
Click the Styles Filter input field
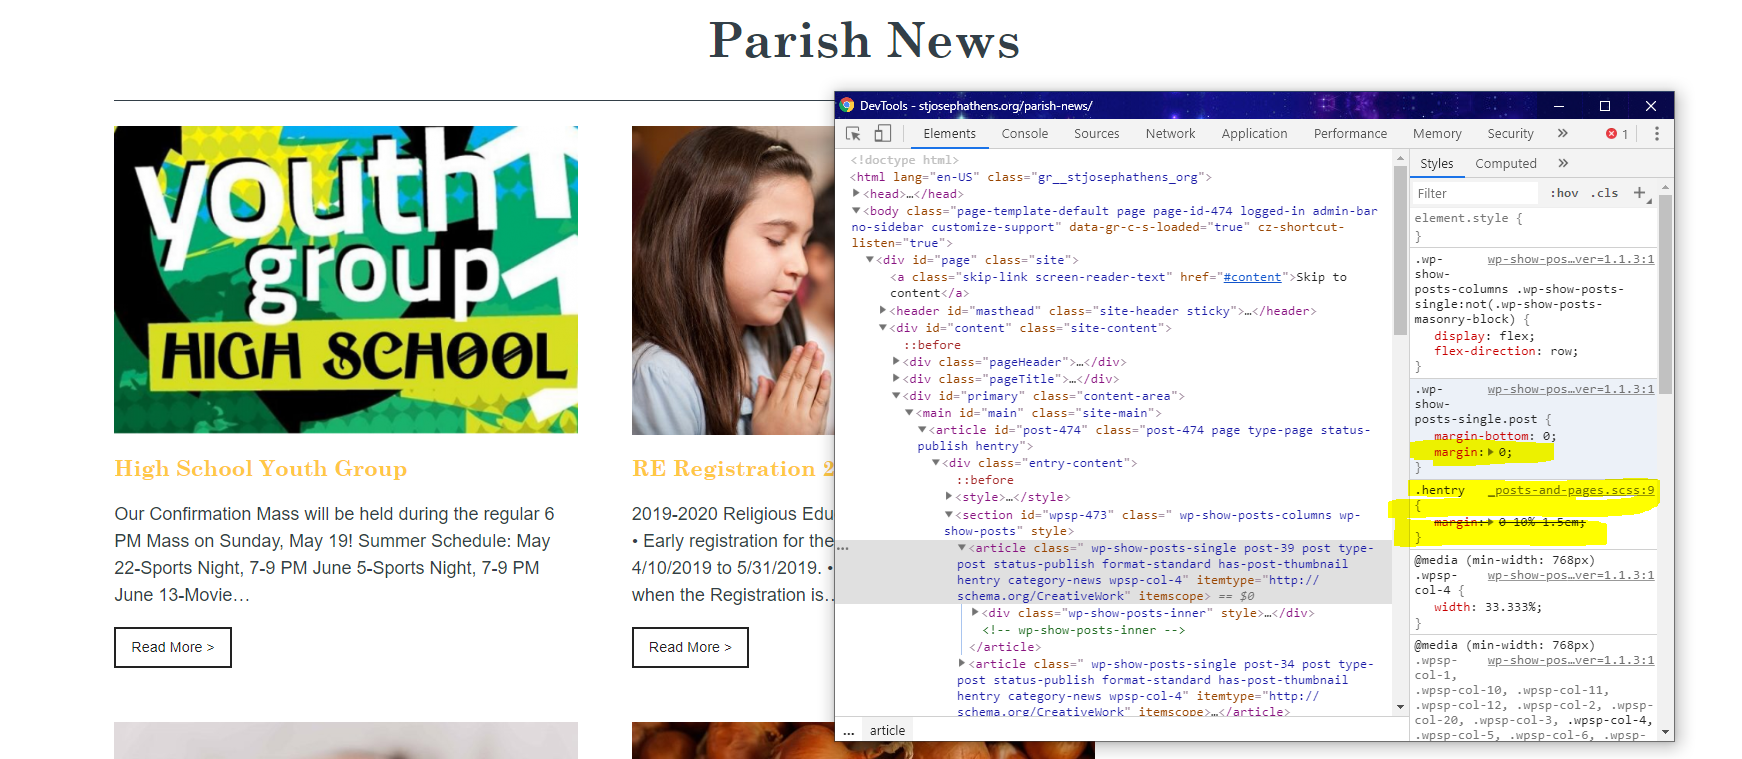pos(1474,193)
